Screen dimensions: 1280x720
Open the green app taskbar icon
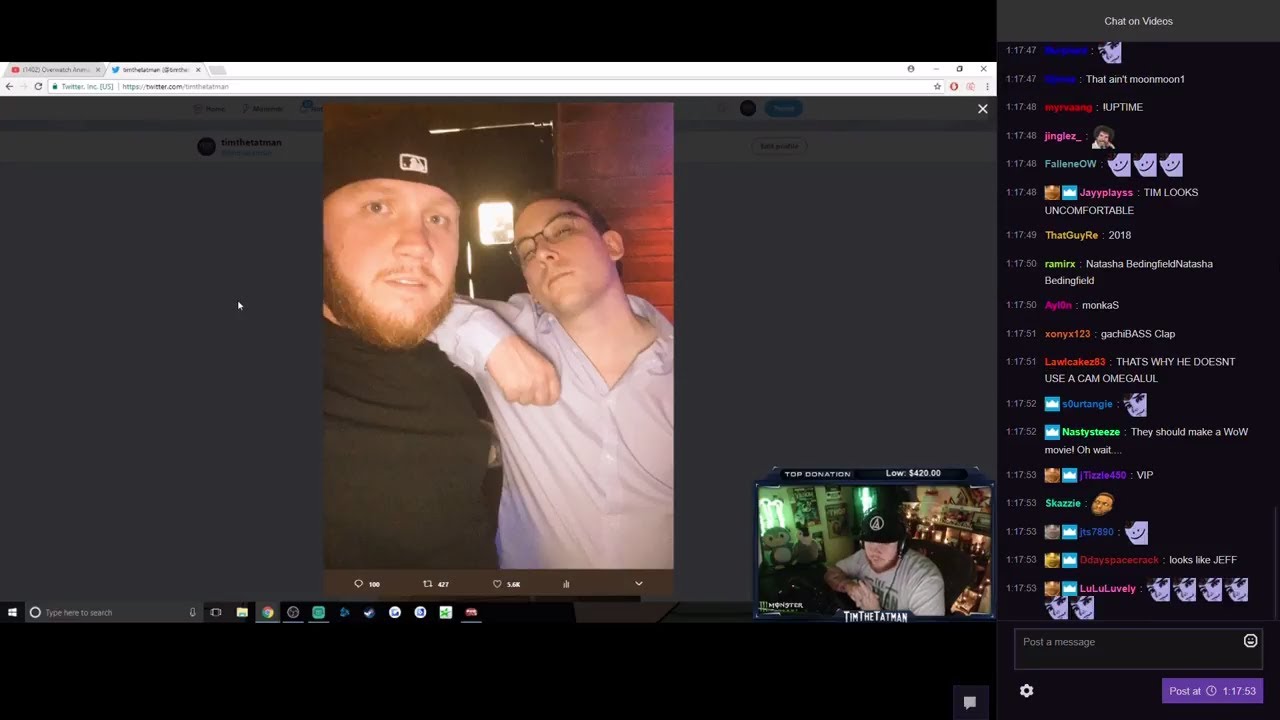(x=318, y=612)
